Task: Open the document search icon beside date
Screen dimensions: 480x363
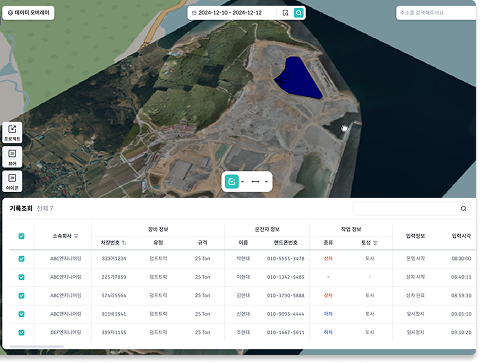Action: point(286,13)
